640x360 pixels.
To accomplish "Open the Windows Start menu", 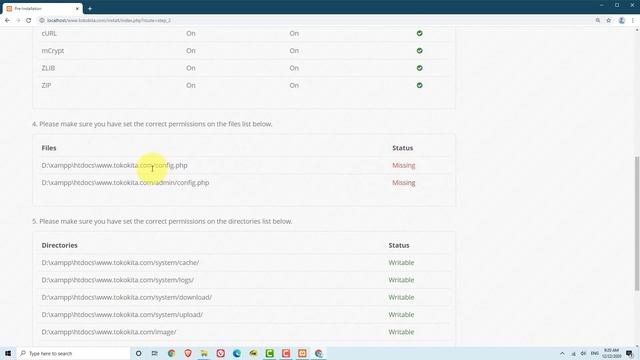I will (x=8, y=353).
